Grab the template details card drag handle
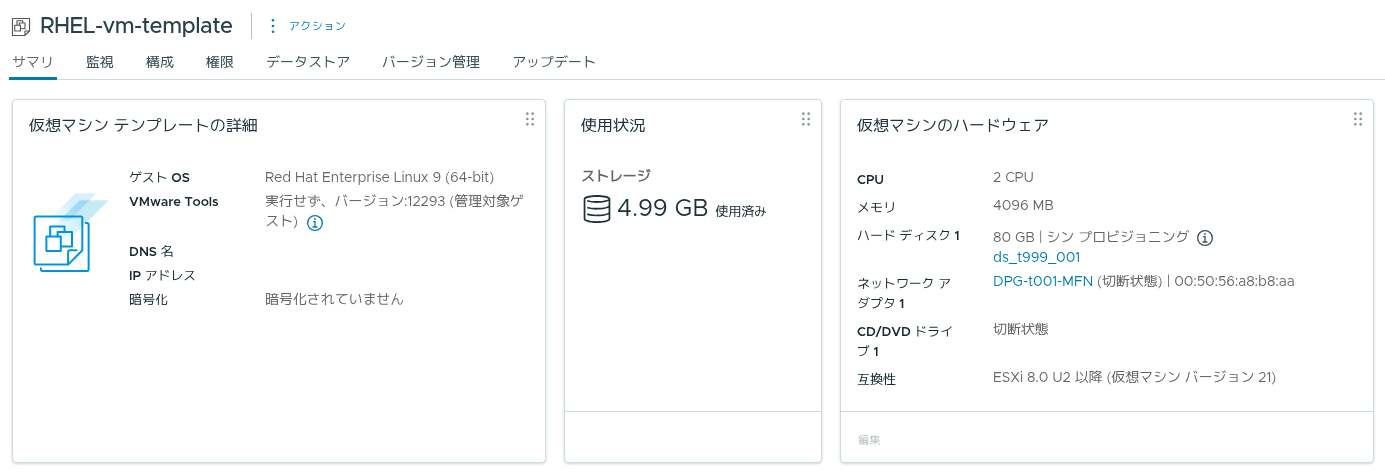 tap(530, 119)
